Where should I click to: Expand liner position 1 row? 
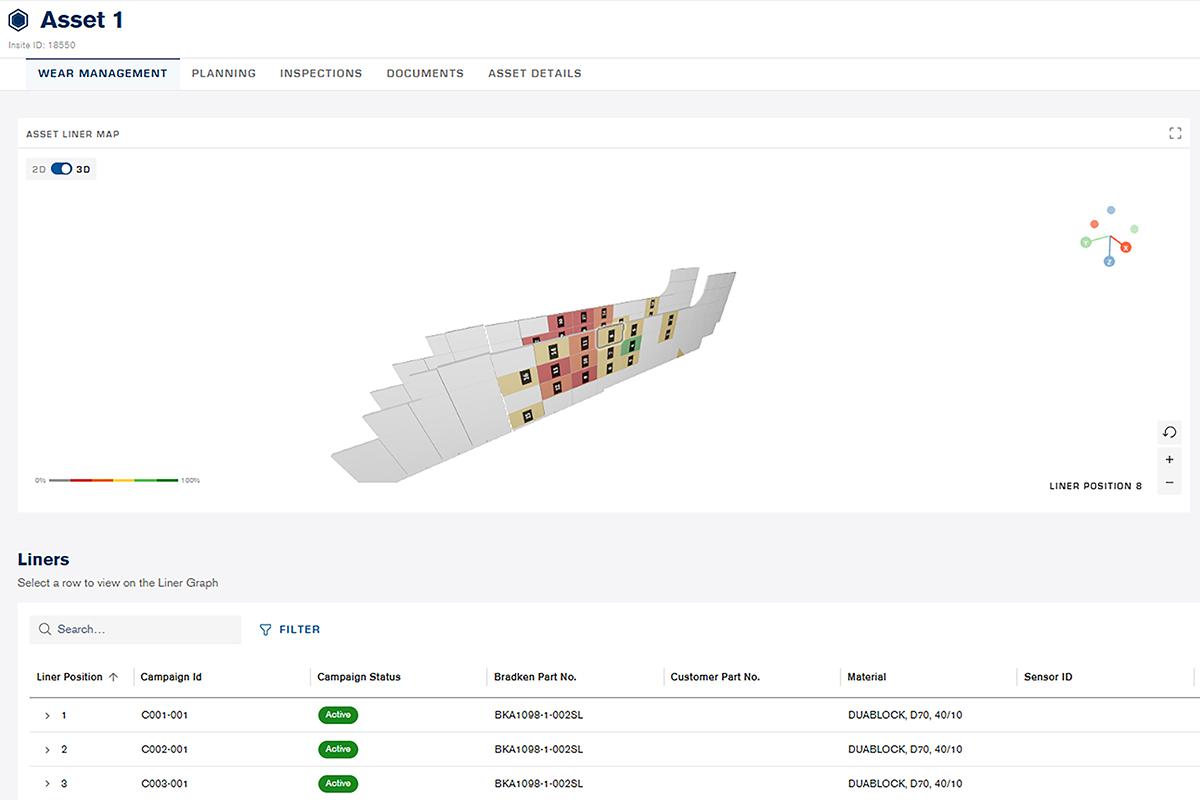[47, 716]
